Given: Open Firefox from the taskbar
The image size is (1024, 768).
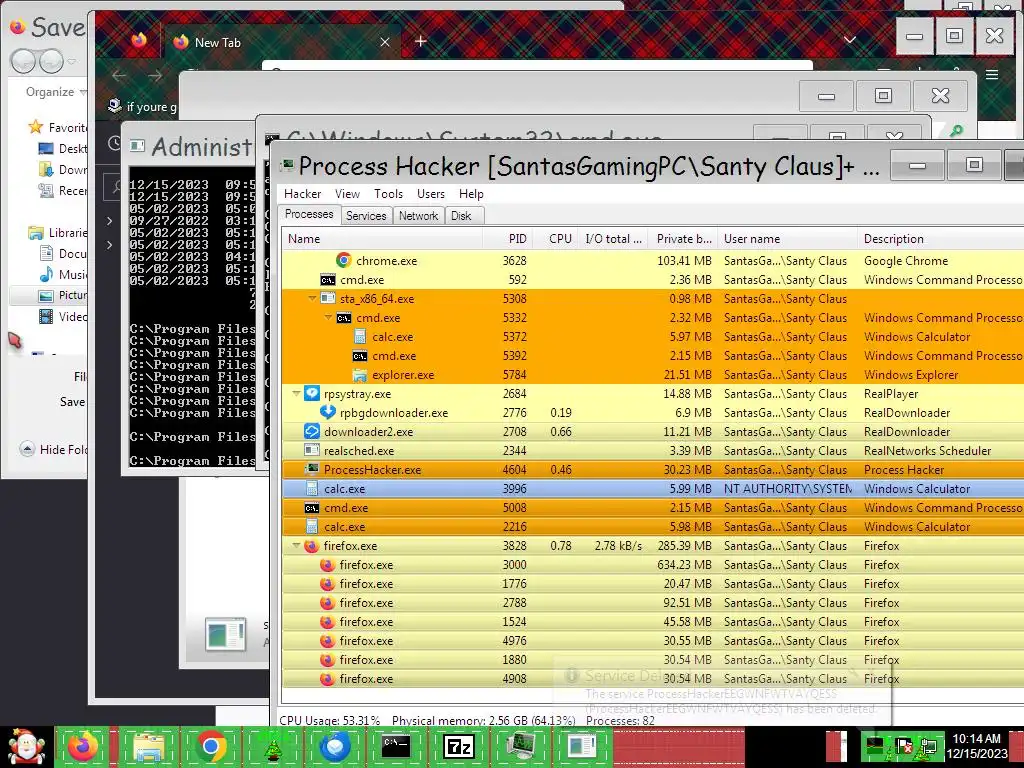Looking at the screenshot, I should tap(82, 746).
